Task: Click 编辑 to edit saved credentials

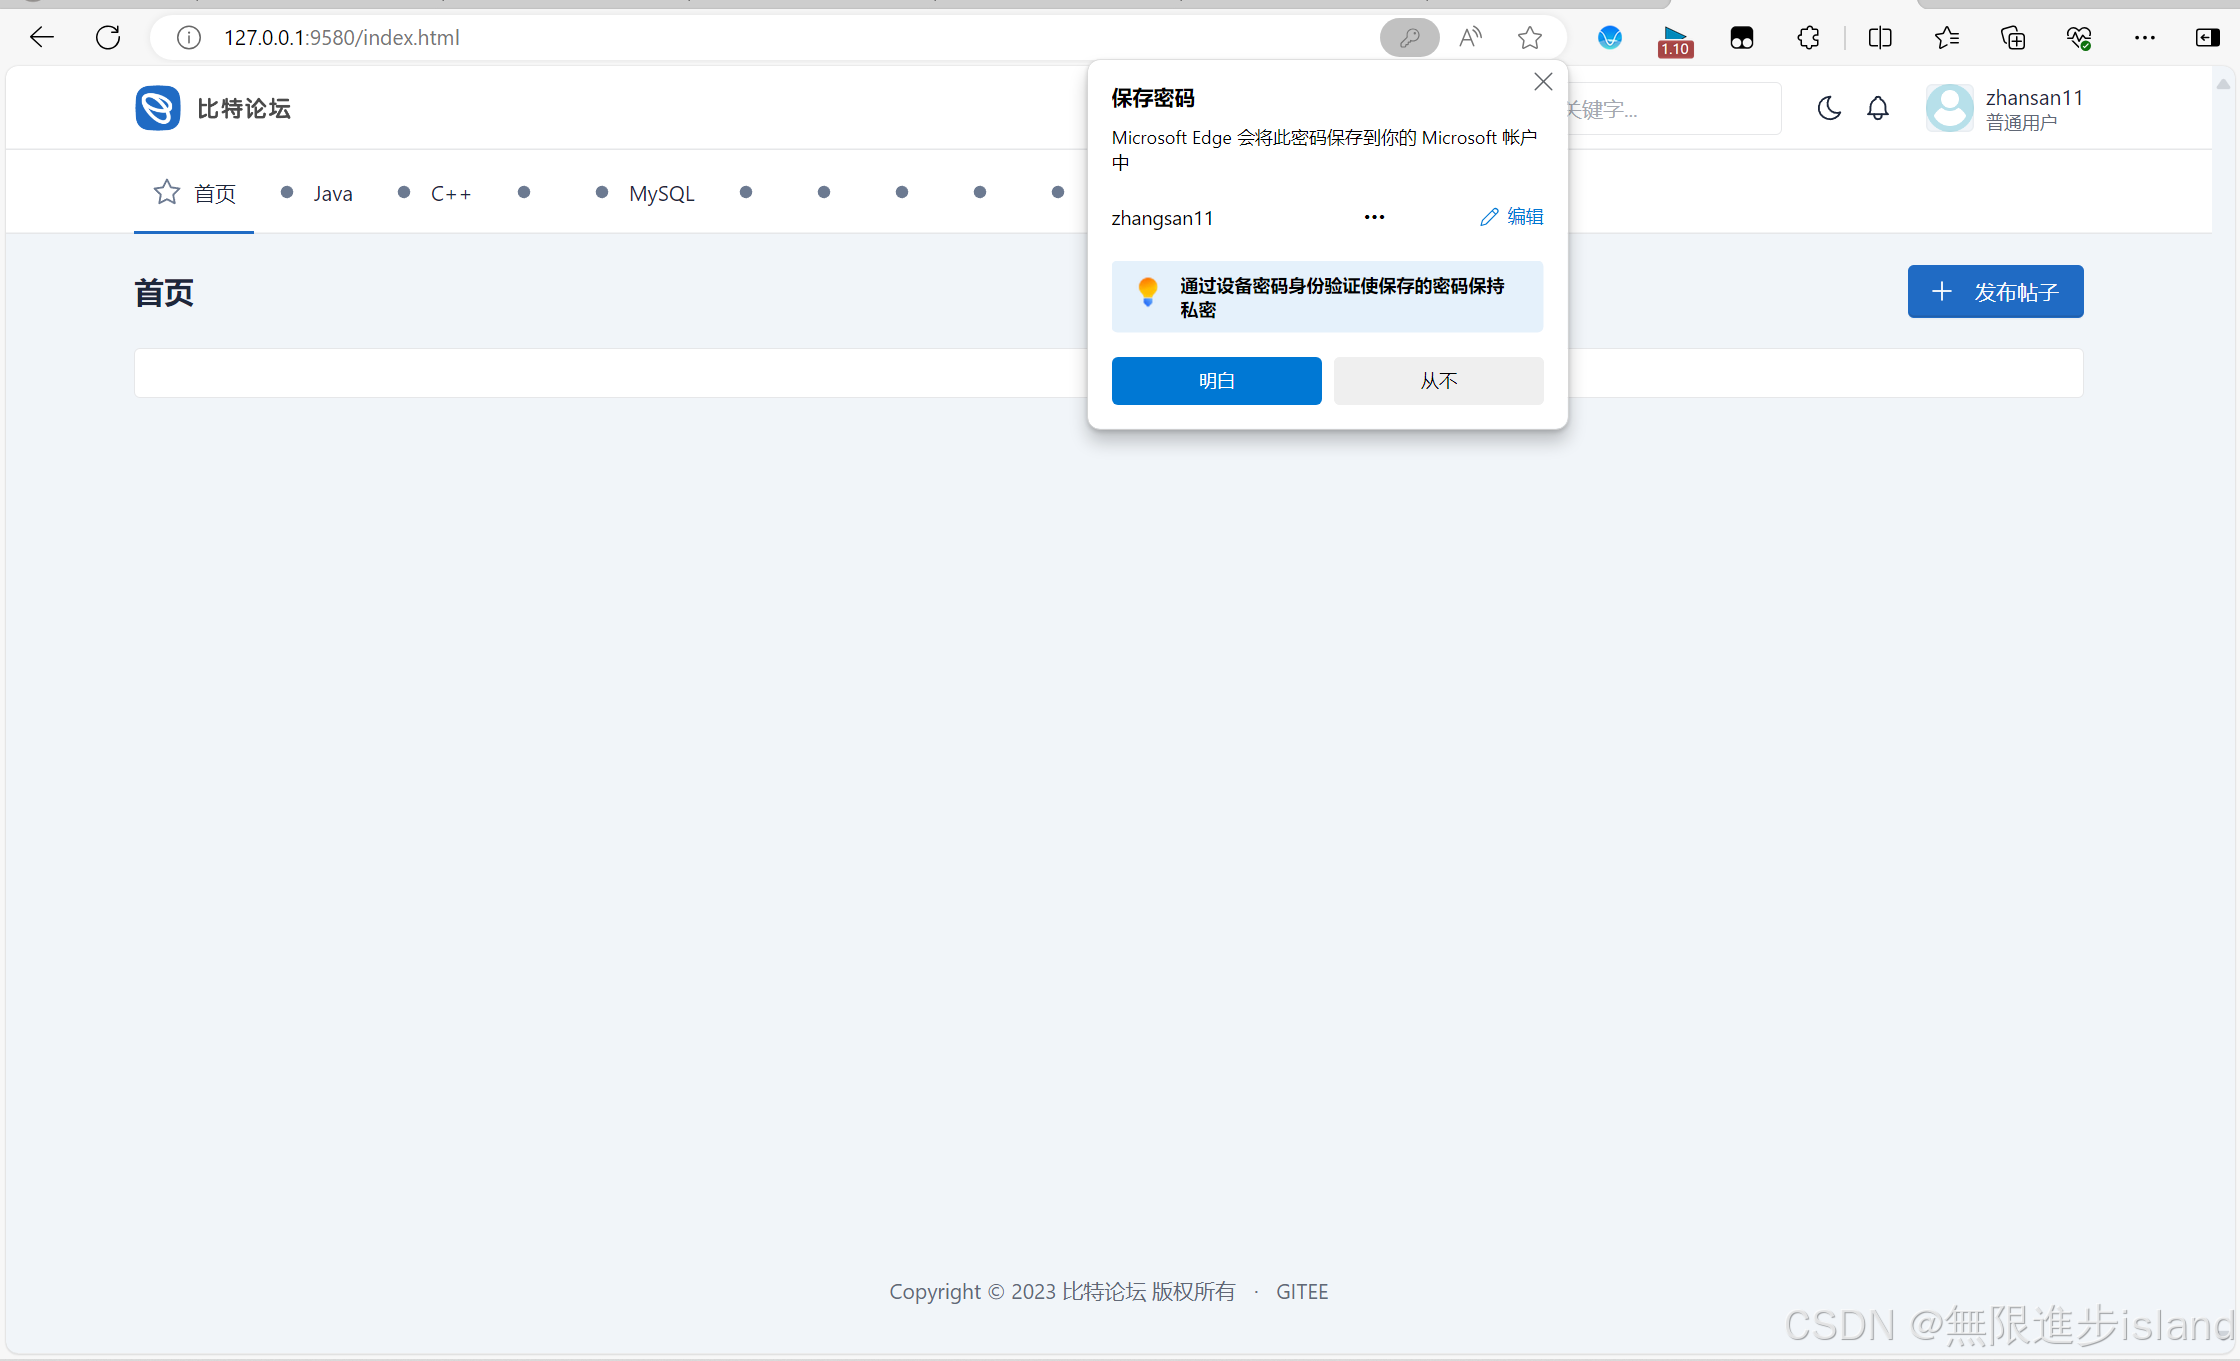Action: (x=1511, y=217)
